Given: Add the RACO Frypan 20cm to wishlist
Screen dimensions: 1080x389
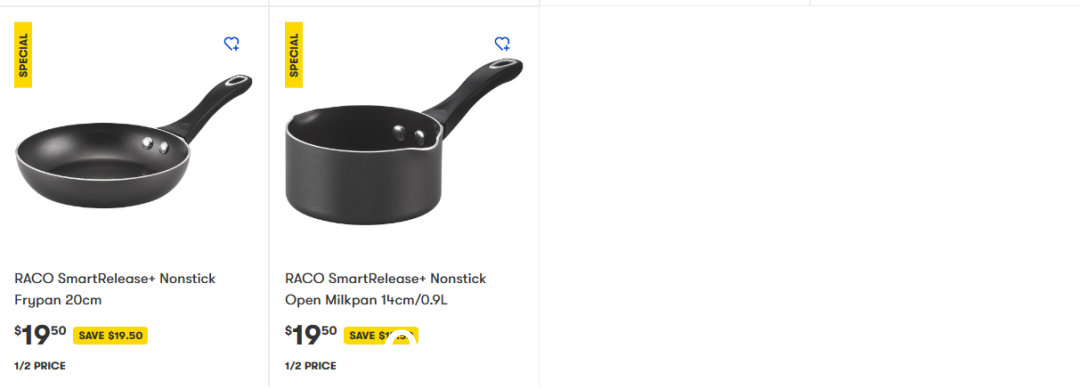Looking at the screenshot, I should pyautogui.click(x=232, y=44).
